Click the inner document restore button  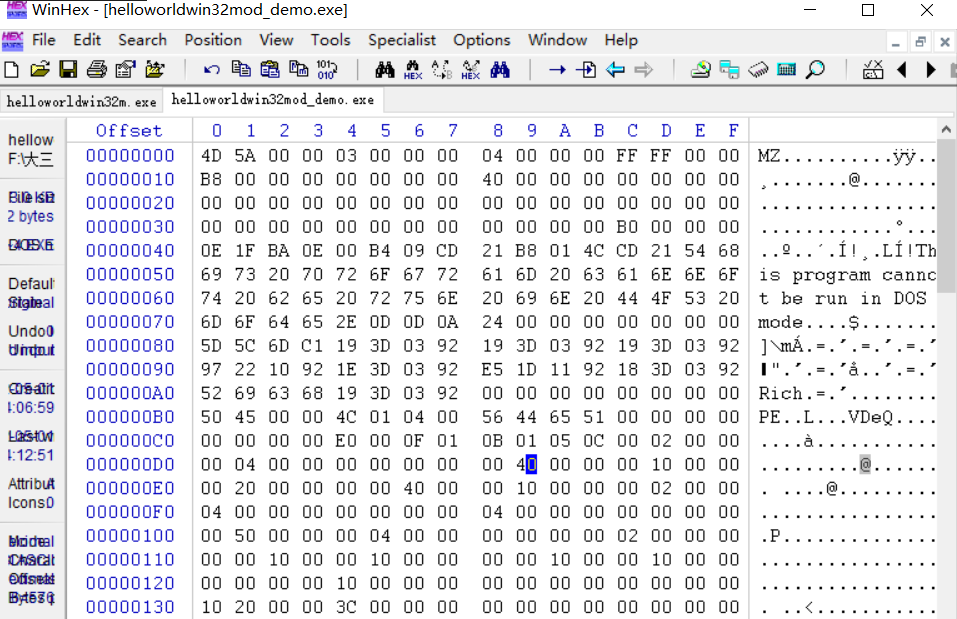[920, 42]
